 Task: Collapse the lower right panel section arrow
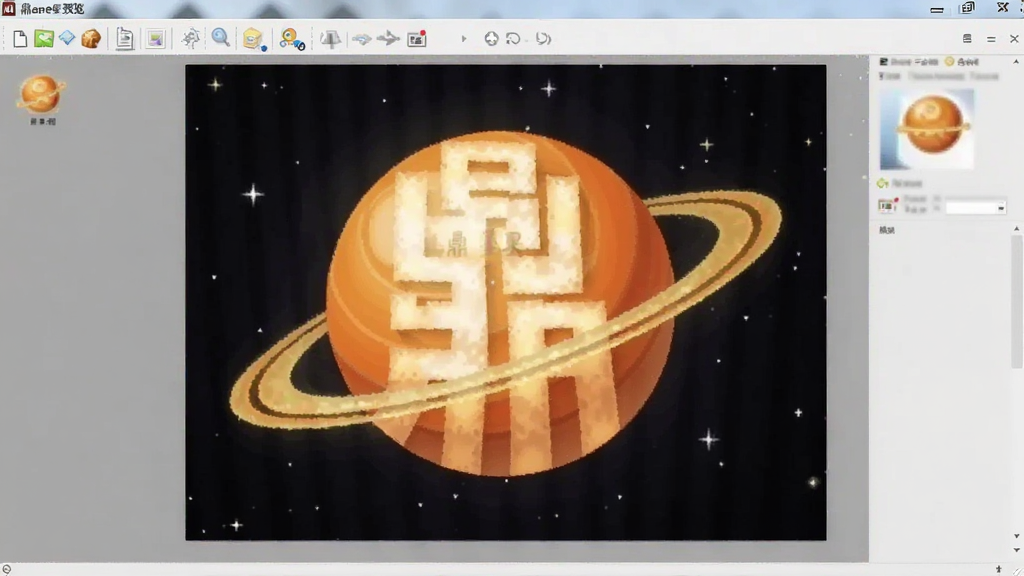(x=1016, y=229)
